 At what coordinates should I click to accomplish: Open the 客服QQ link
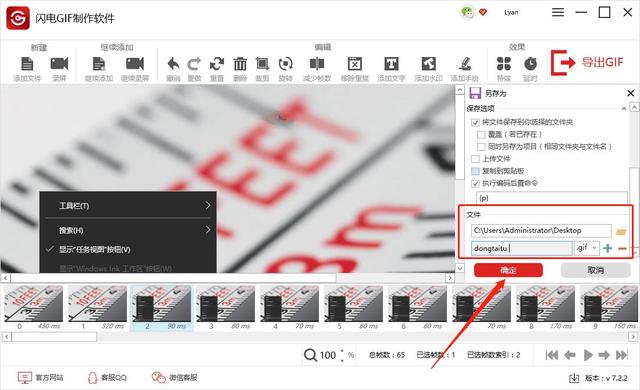[x=107, y=378]
